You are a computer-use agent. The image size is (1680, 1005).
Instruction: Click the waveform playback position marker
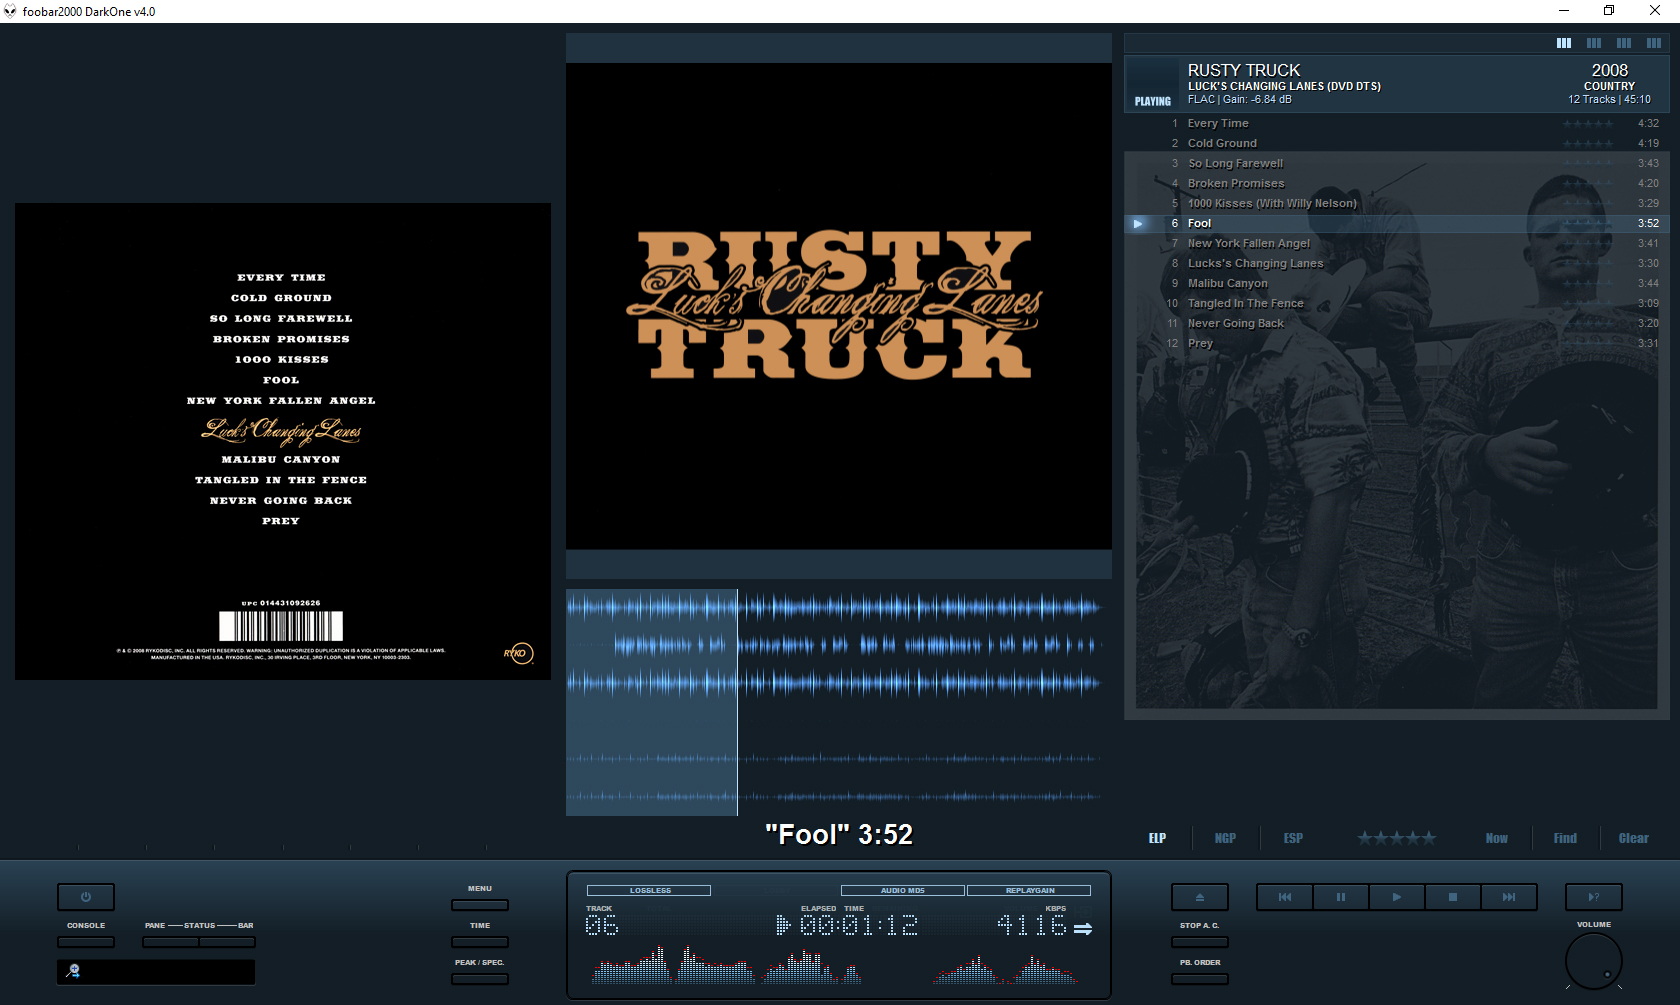coord(738,702)
